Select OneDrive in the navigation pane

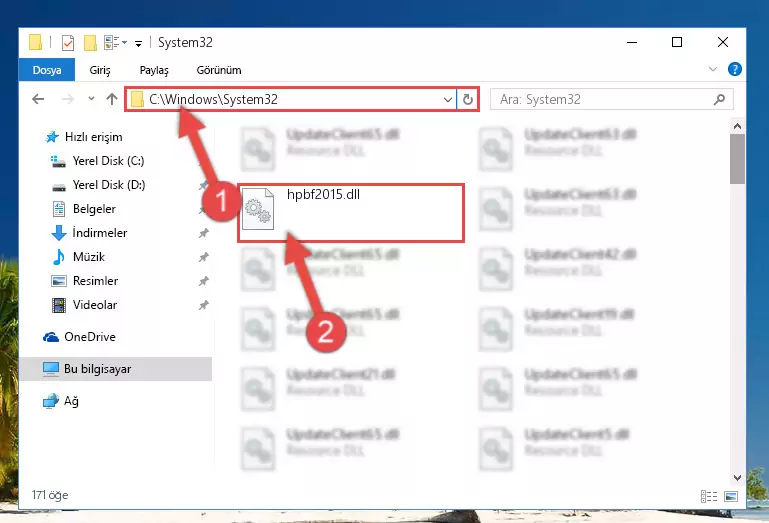tap(90, 337)
